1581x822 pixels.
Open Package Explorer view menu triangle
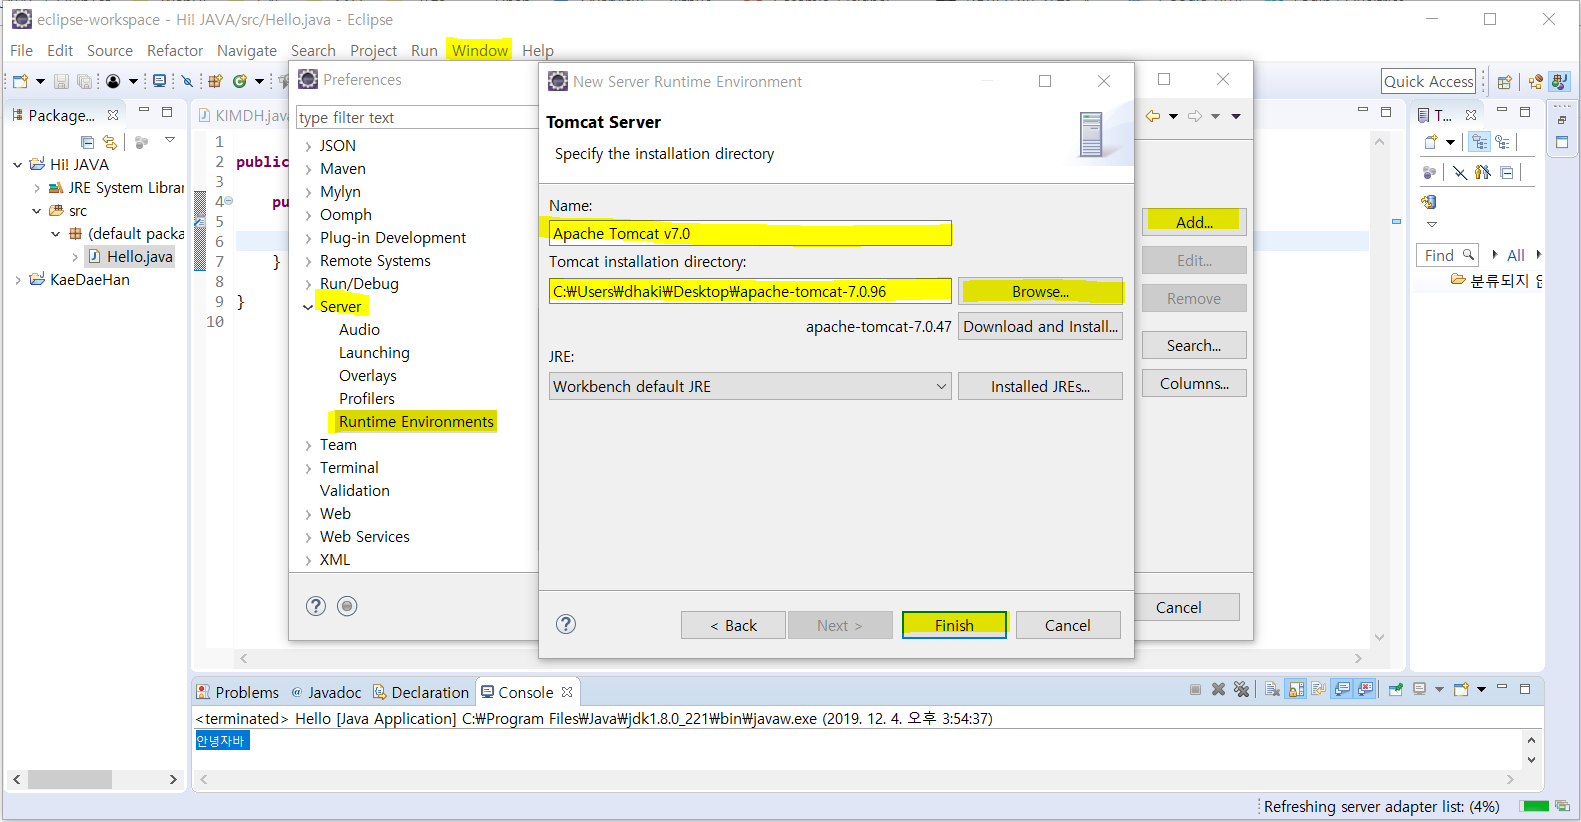(x=170, y=139)
